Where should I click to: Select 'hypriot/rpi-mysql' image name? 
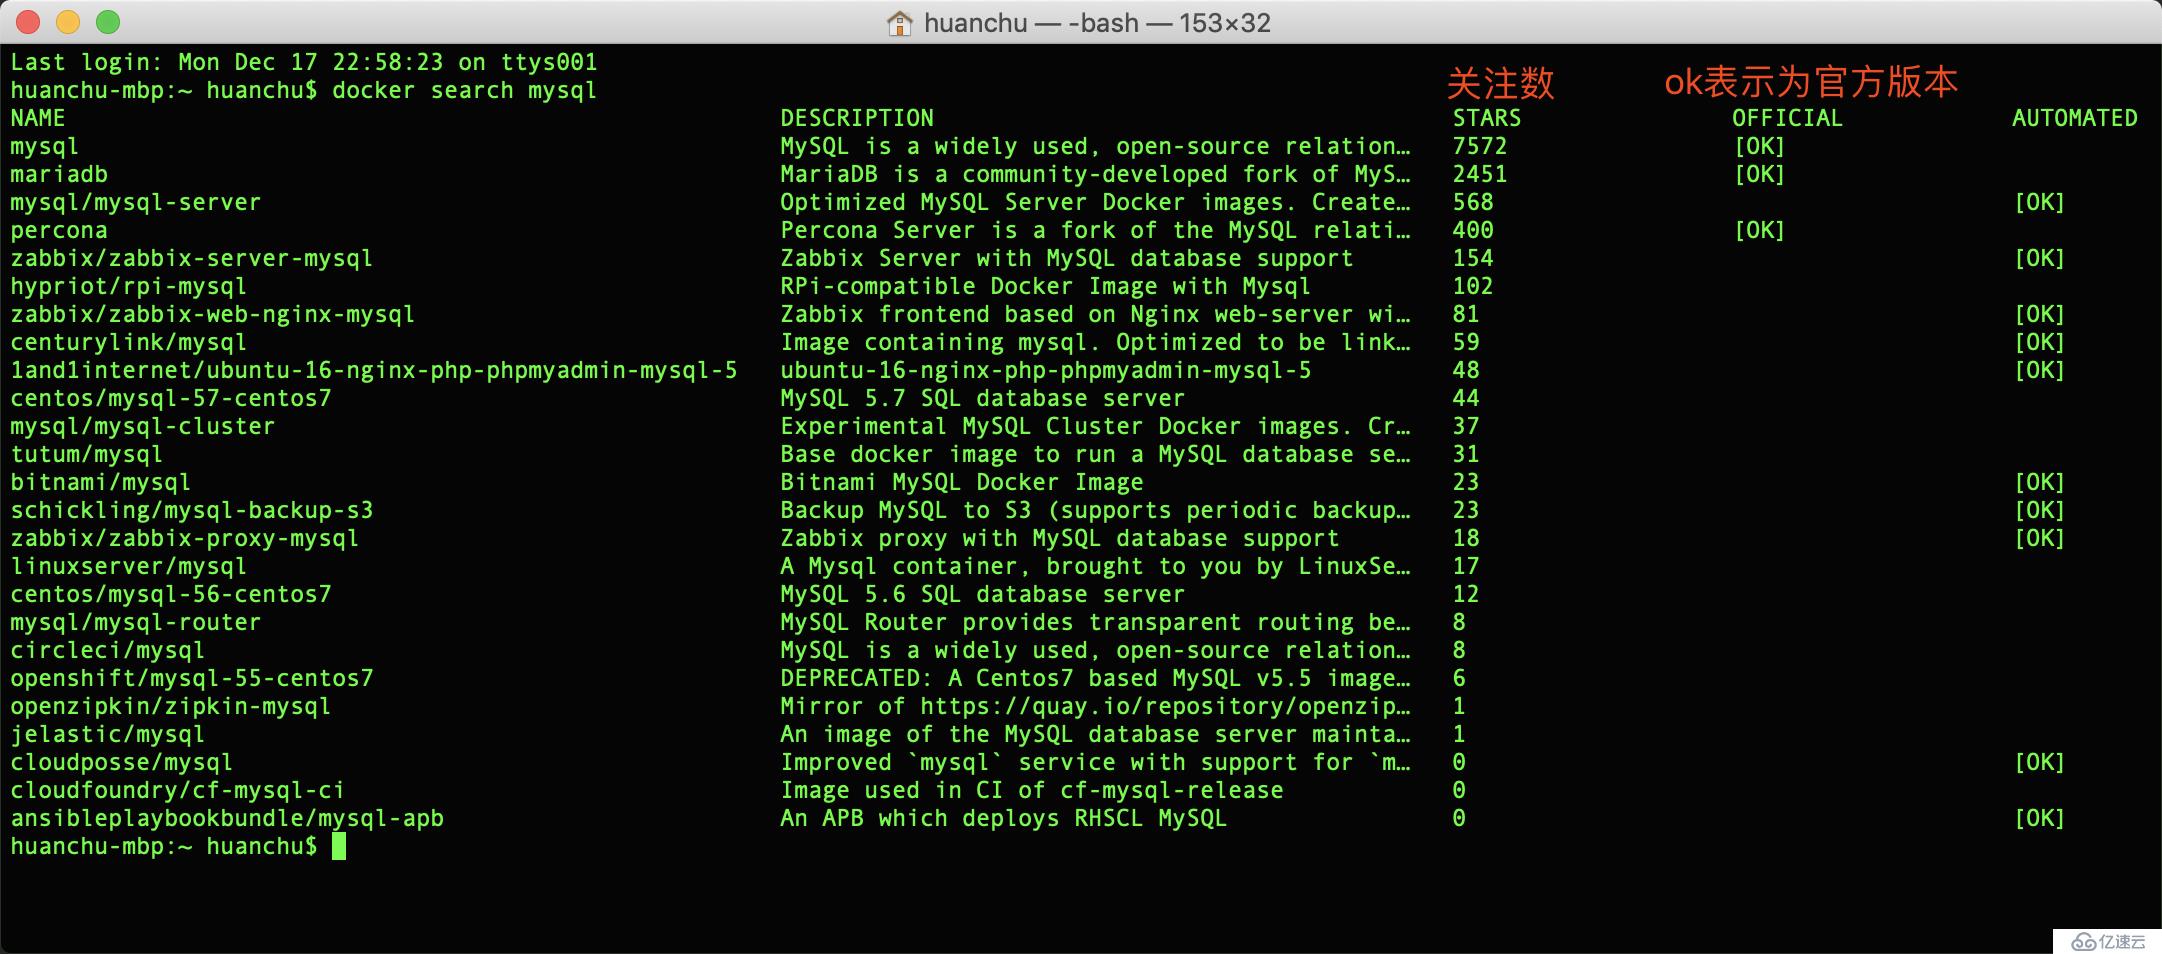click(129, 286)
